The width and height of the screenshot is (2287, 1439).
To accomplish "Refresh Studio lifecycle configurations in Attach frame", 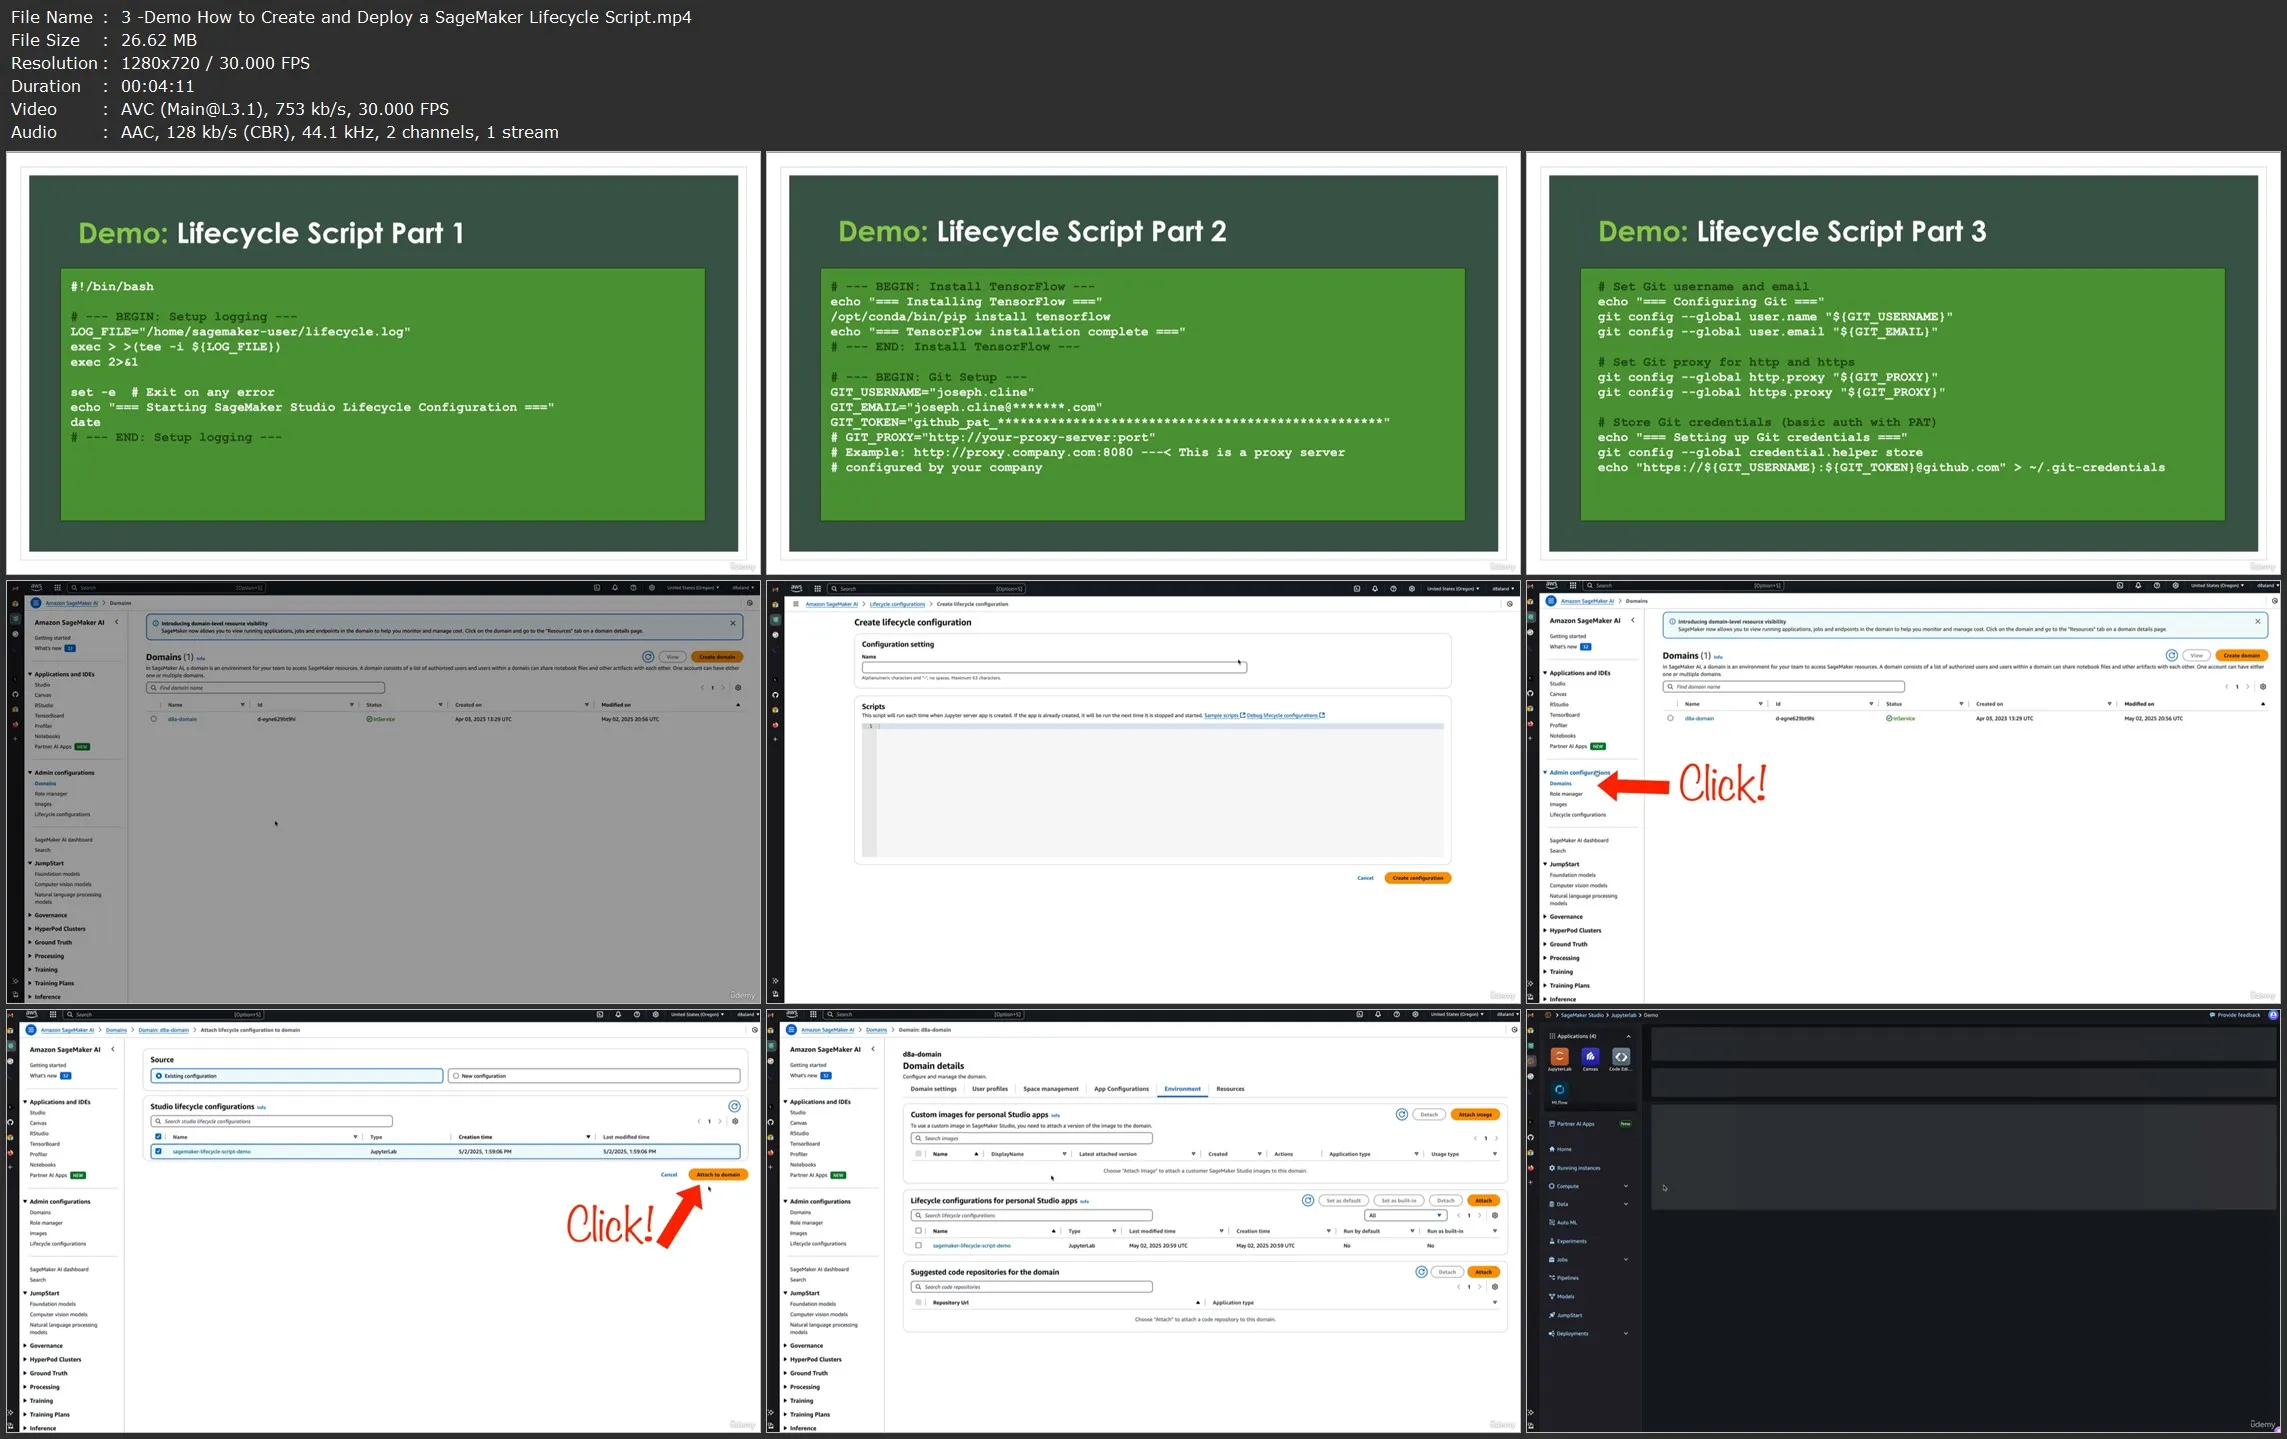I will 734,1106.
